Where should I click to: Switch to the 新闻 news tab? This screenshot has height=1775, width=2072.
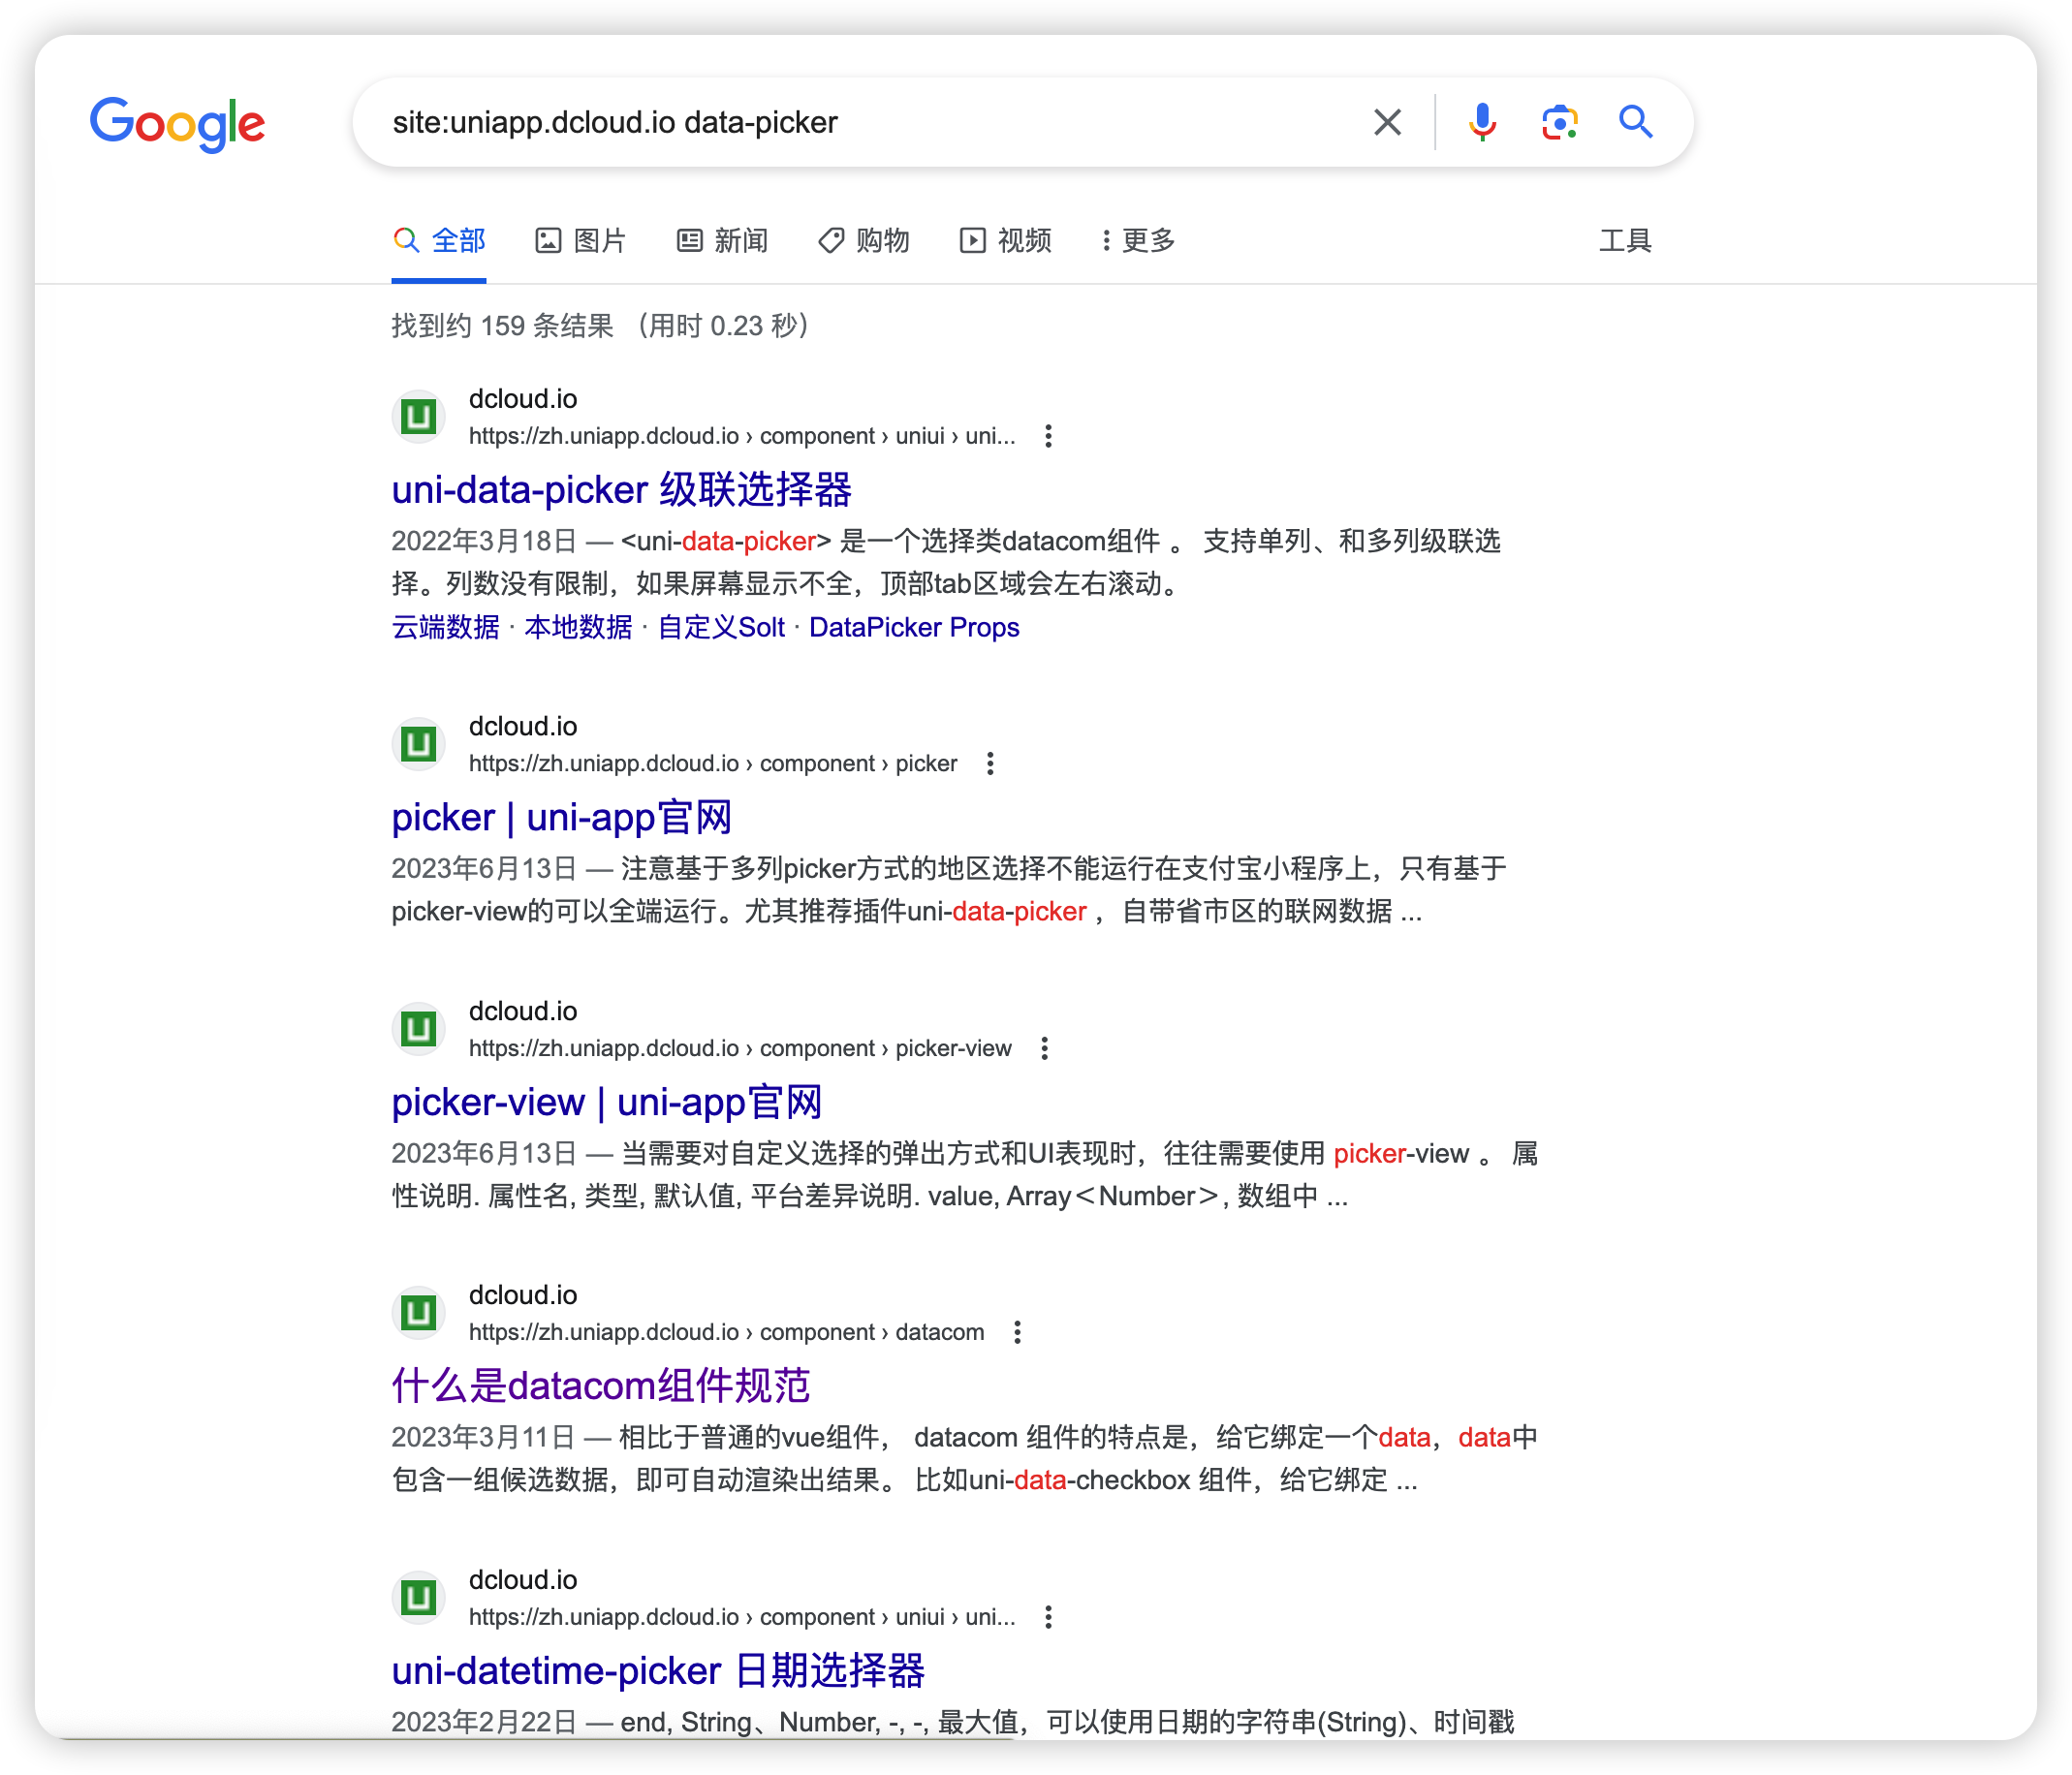[722, 240]
